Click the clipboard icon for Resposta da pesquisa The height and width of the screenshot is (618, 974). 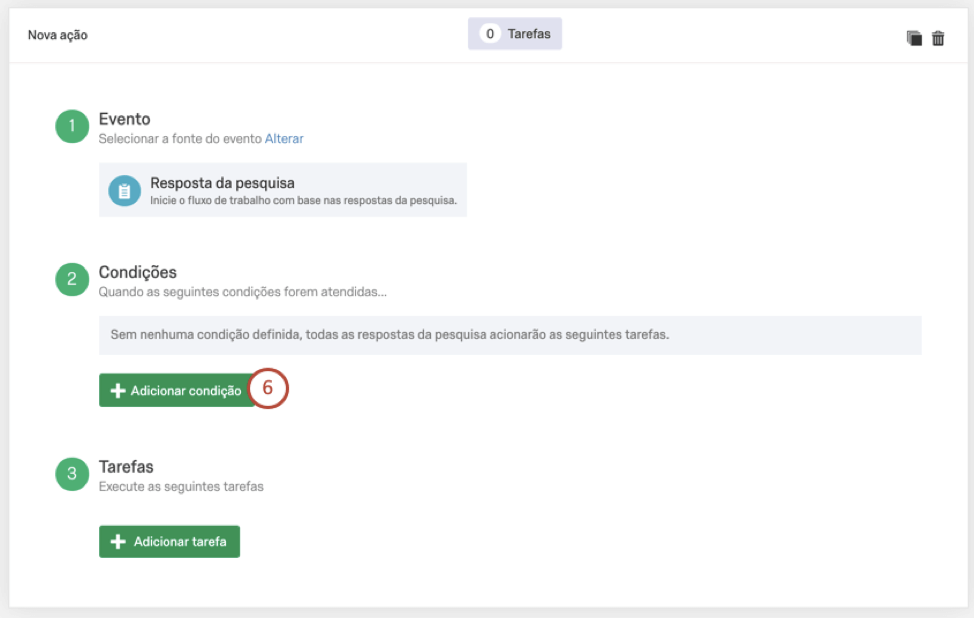(x=124, y=190)
